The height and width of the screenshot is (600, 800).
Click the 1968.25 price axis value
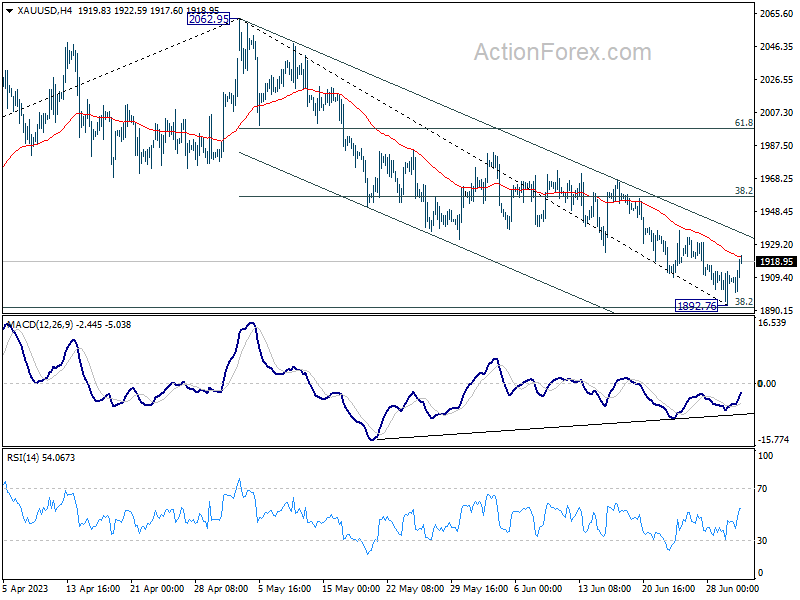[776, 179]
